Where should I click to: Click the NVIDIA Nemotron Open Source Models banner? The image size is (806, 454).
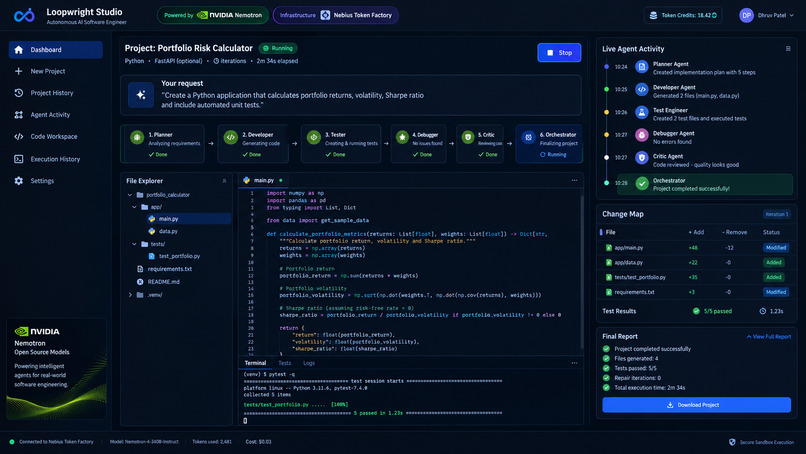click(x=57, y=369)
